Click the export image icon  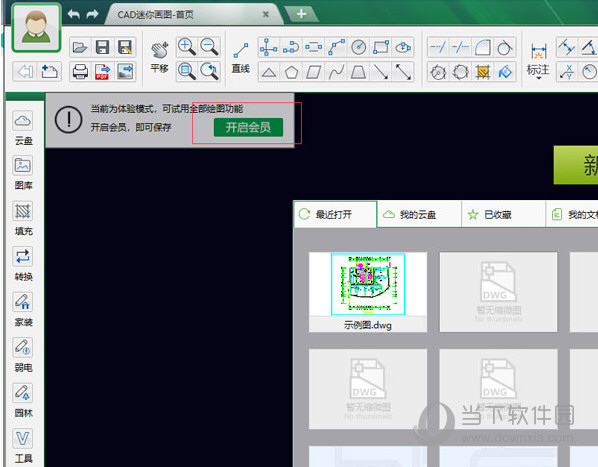tap(125, 71)
